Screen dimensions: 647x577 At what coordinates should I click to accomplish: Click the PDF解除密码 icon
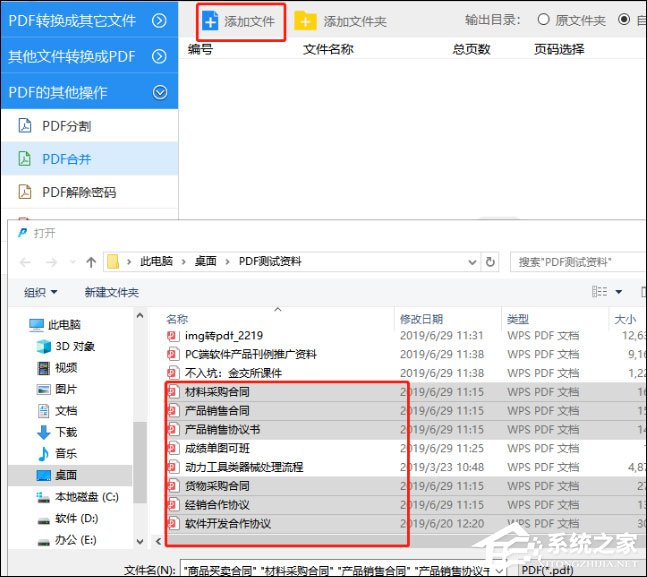pos(25,192)
